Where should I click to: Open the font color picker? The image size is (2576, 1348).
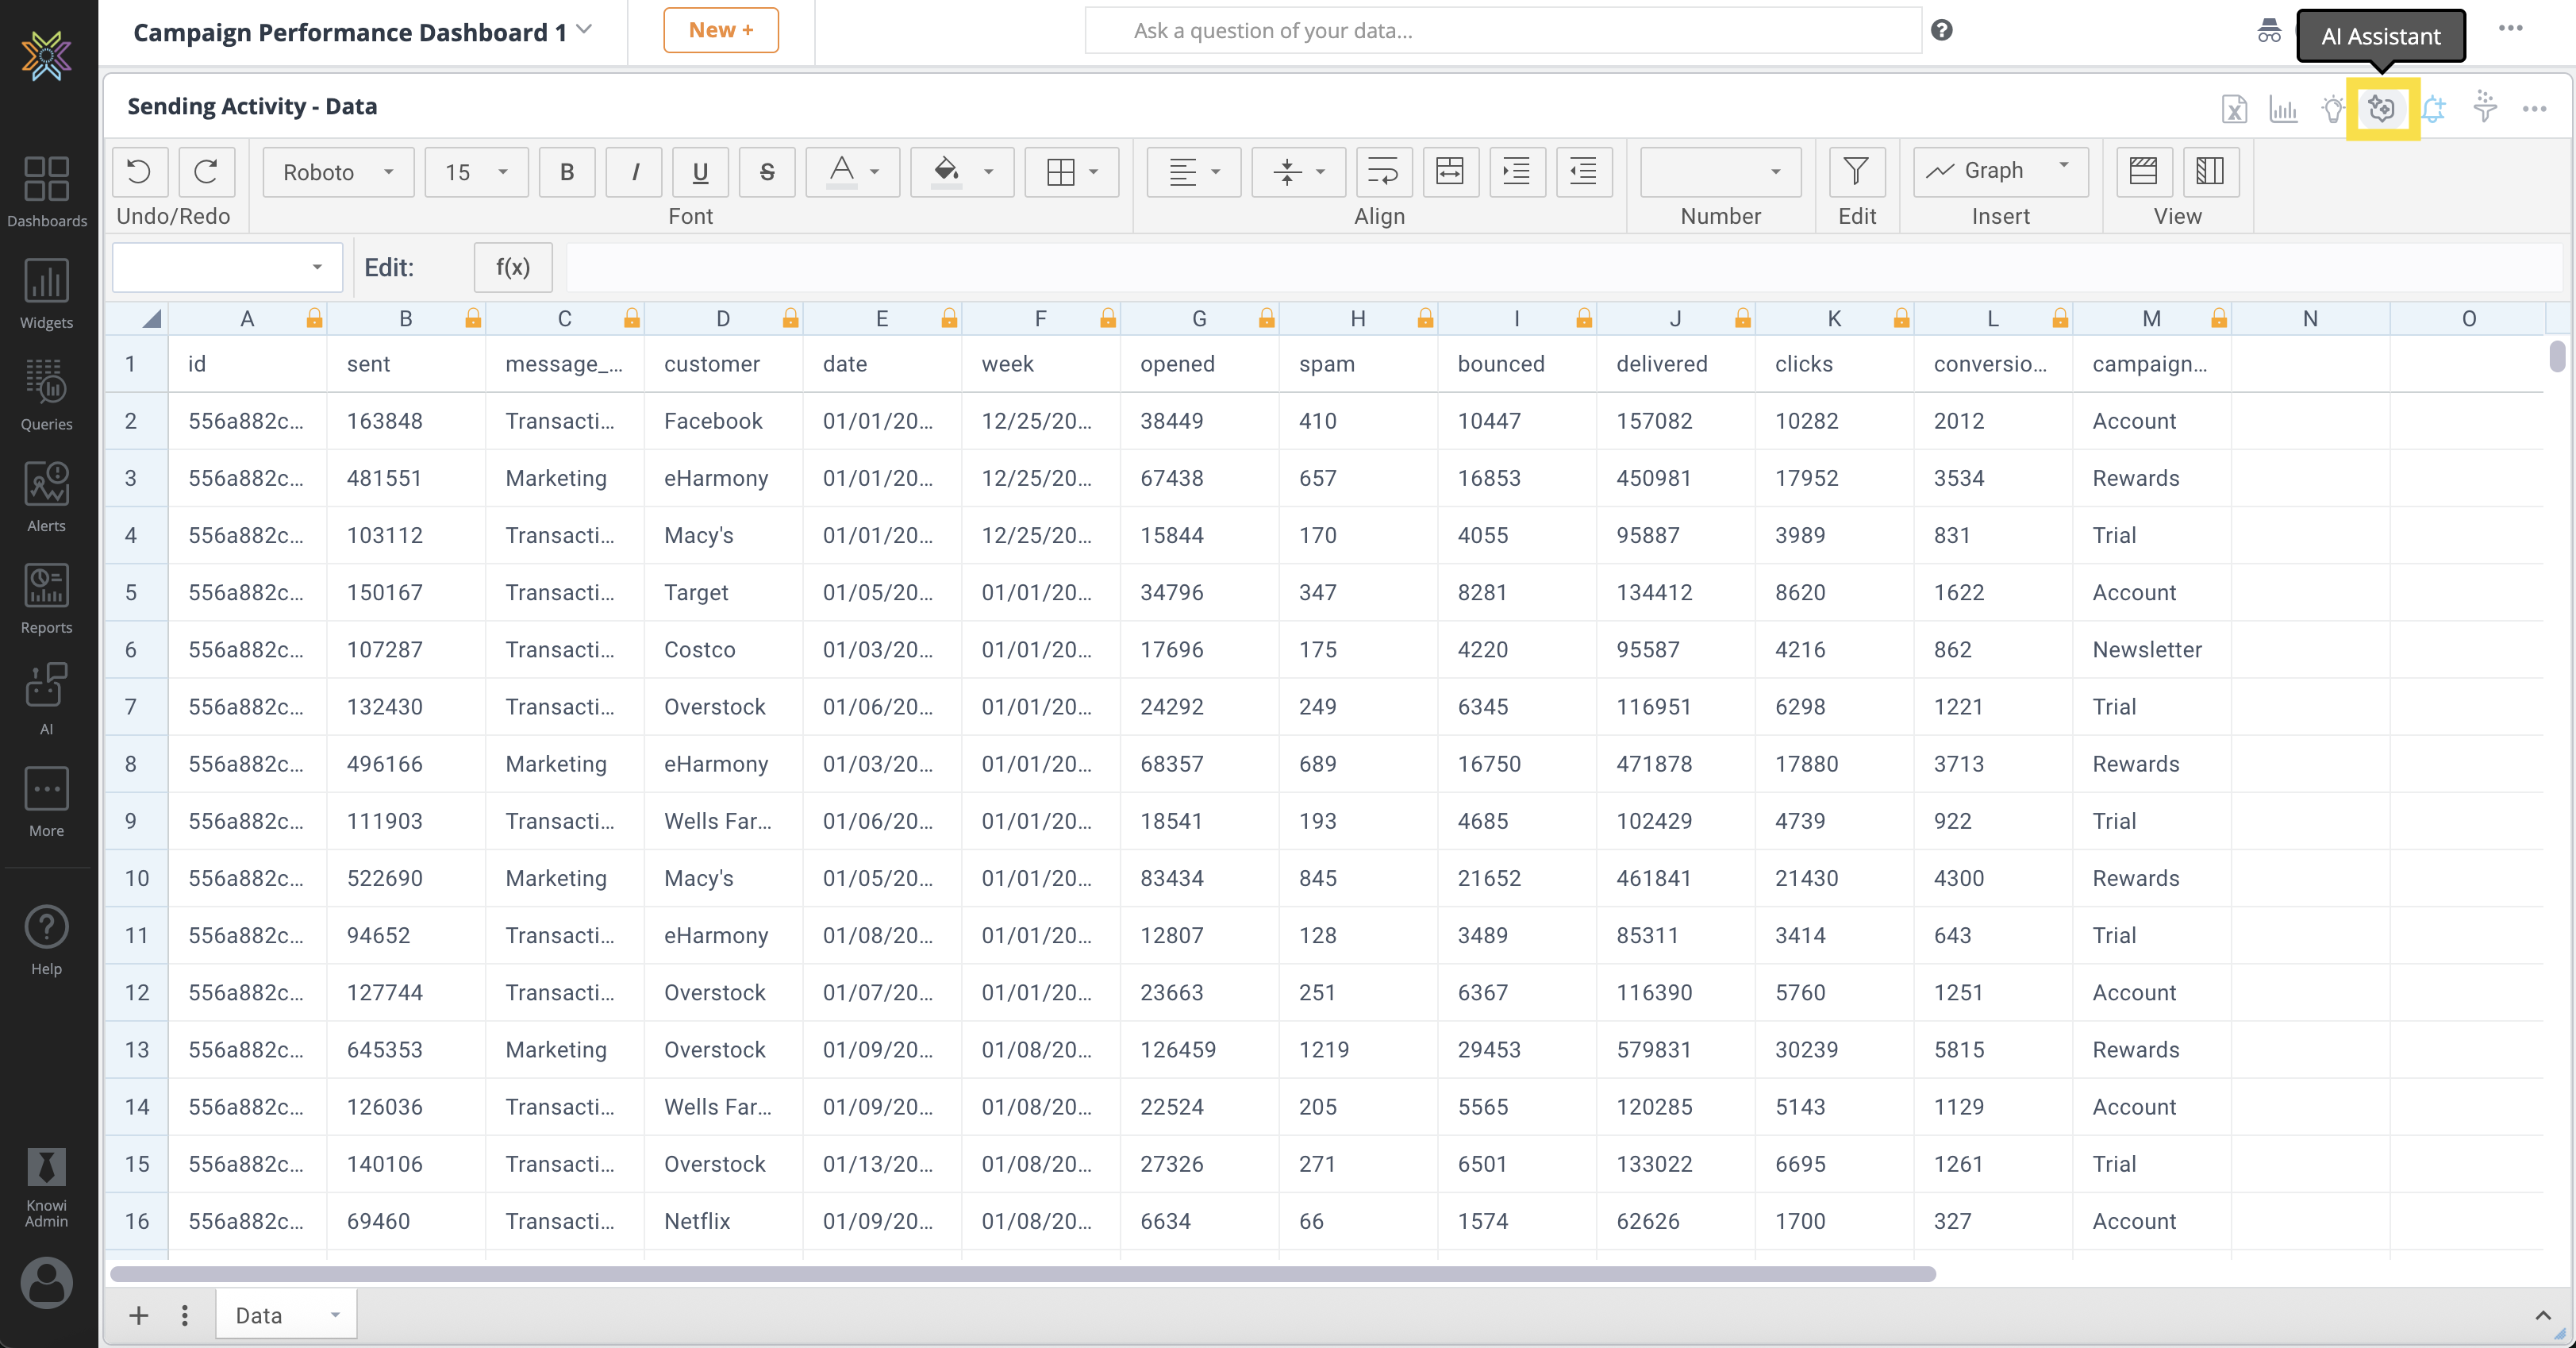(x=852, y=171)
